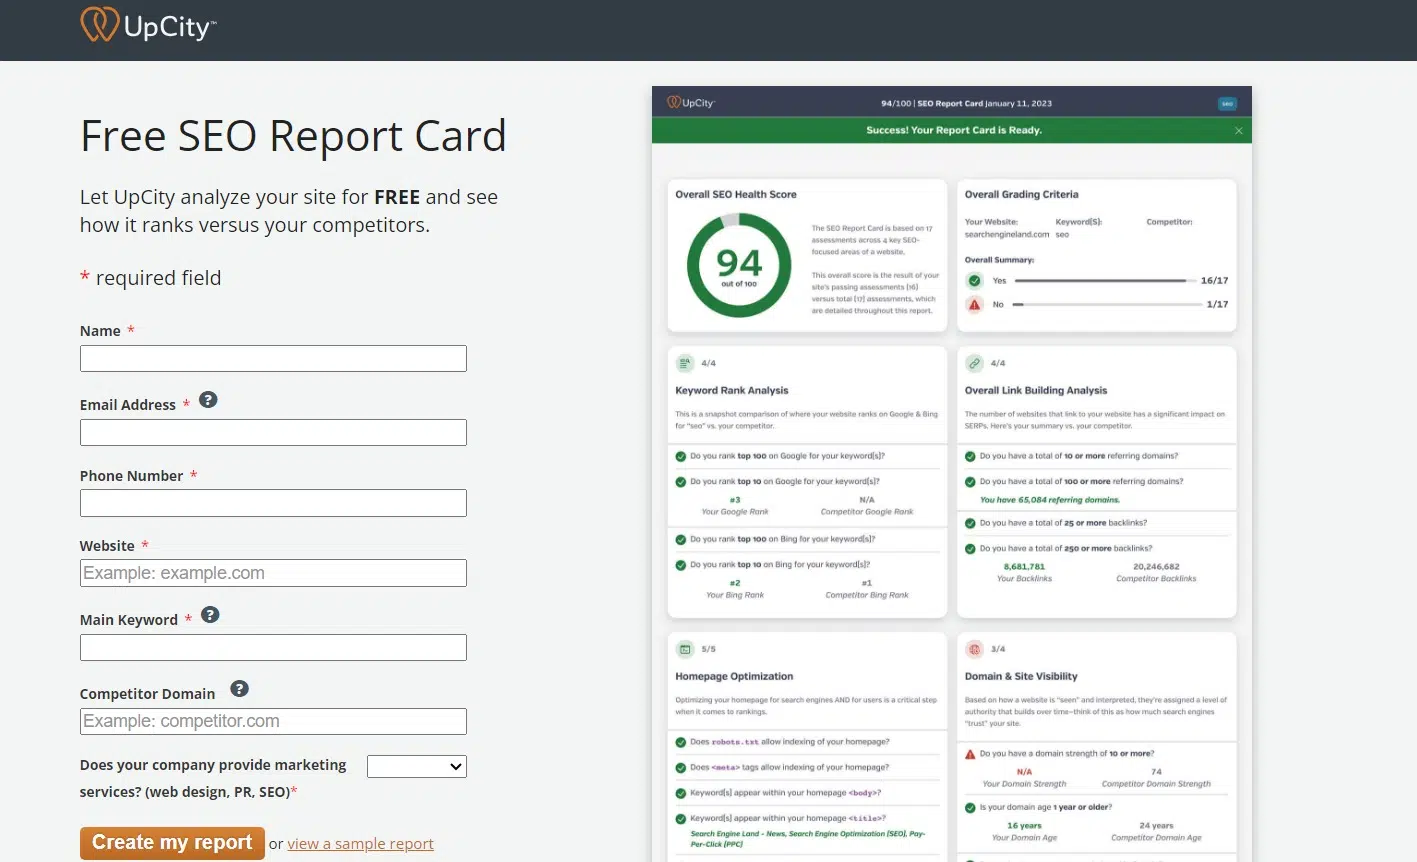This screenshot has height=862, width=1417.
Task: Click the Overall Link Building Analysis card icon
Action: pos(974,363)
